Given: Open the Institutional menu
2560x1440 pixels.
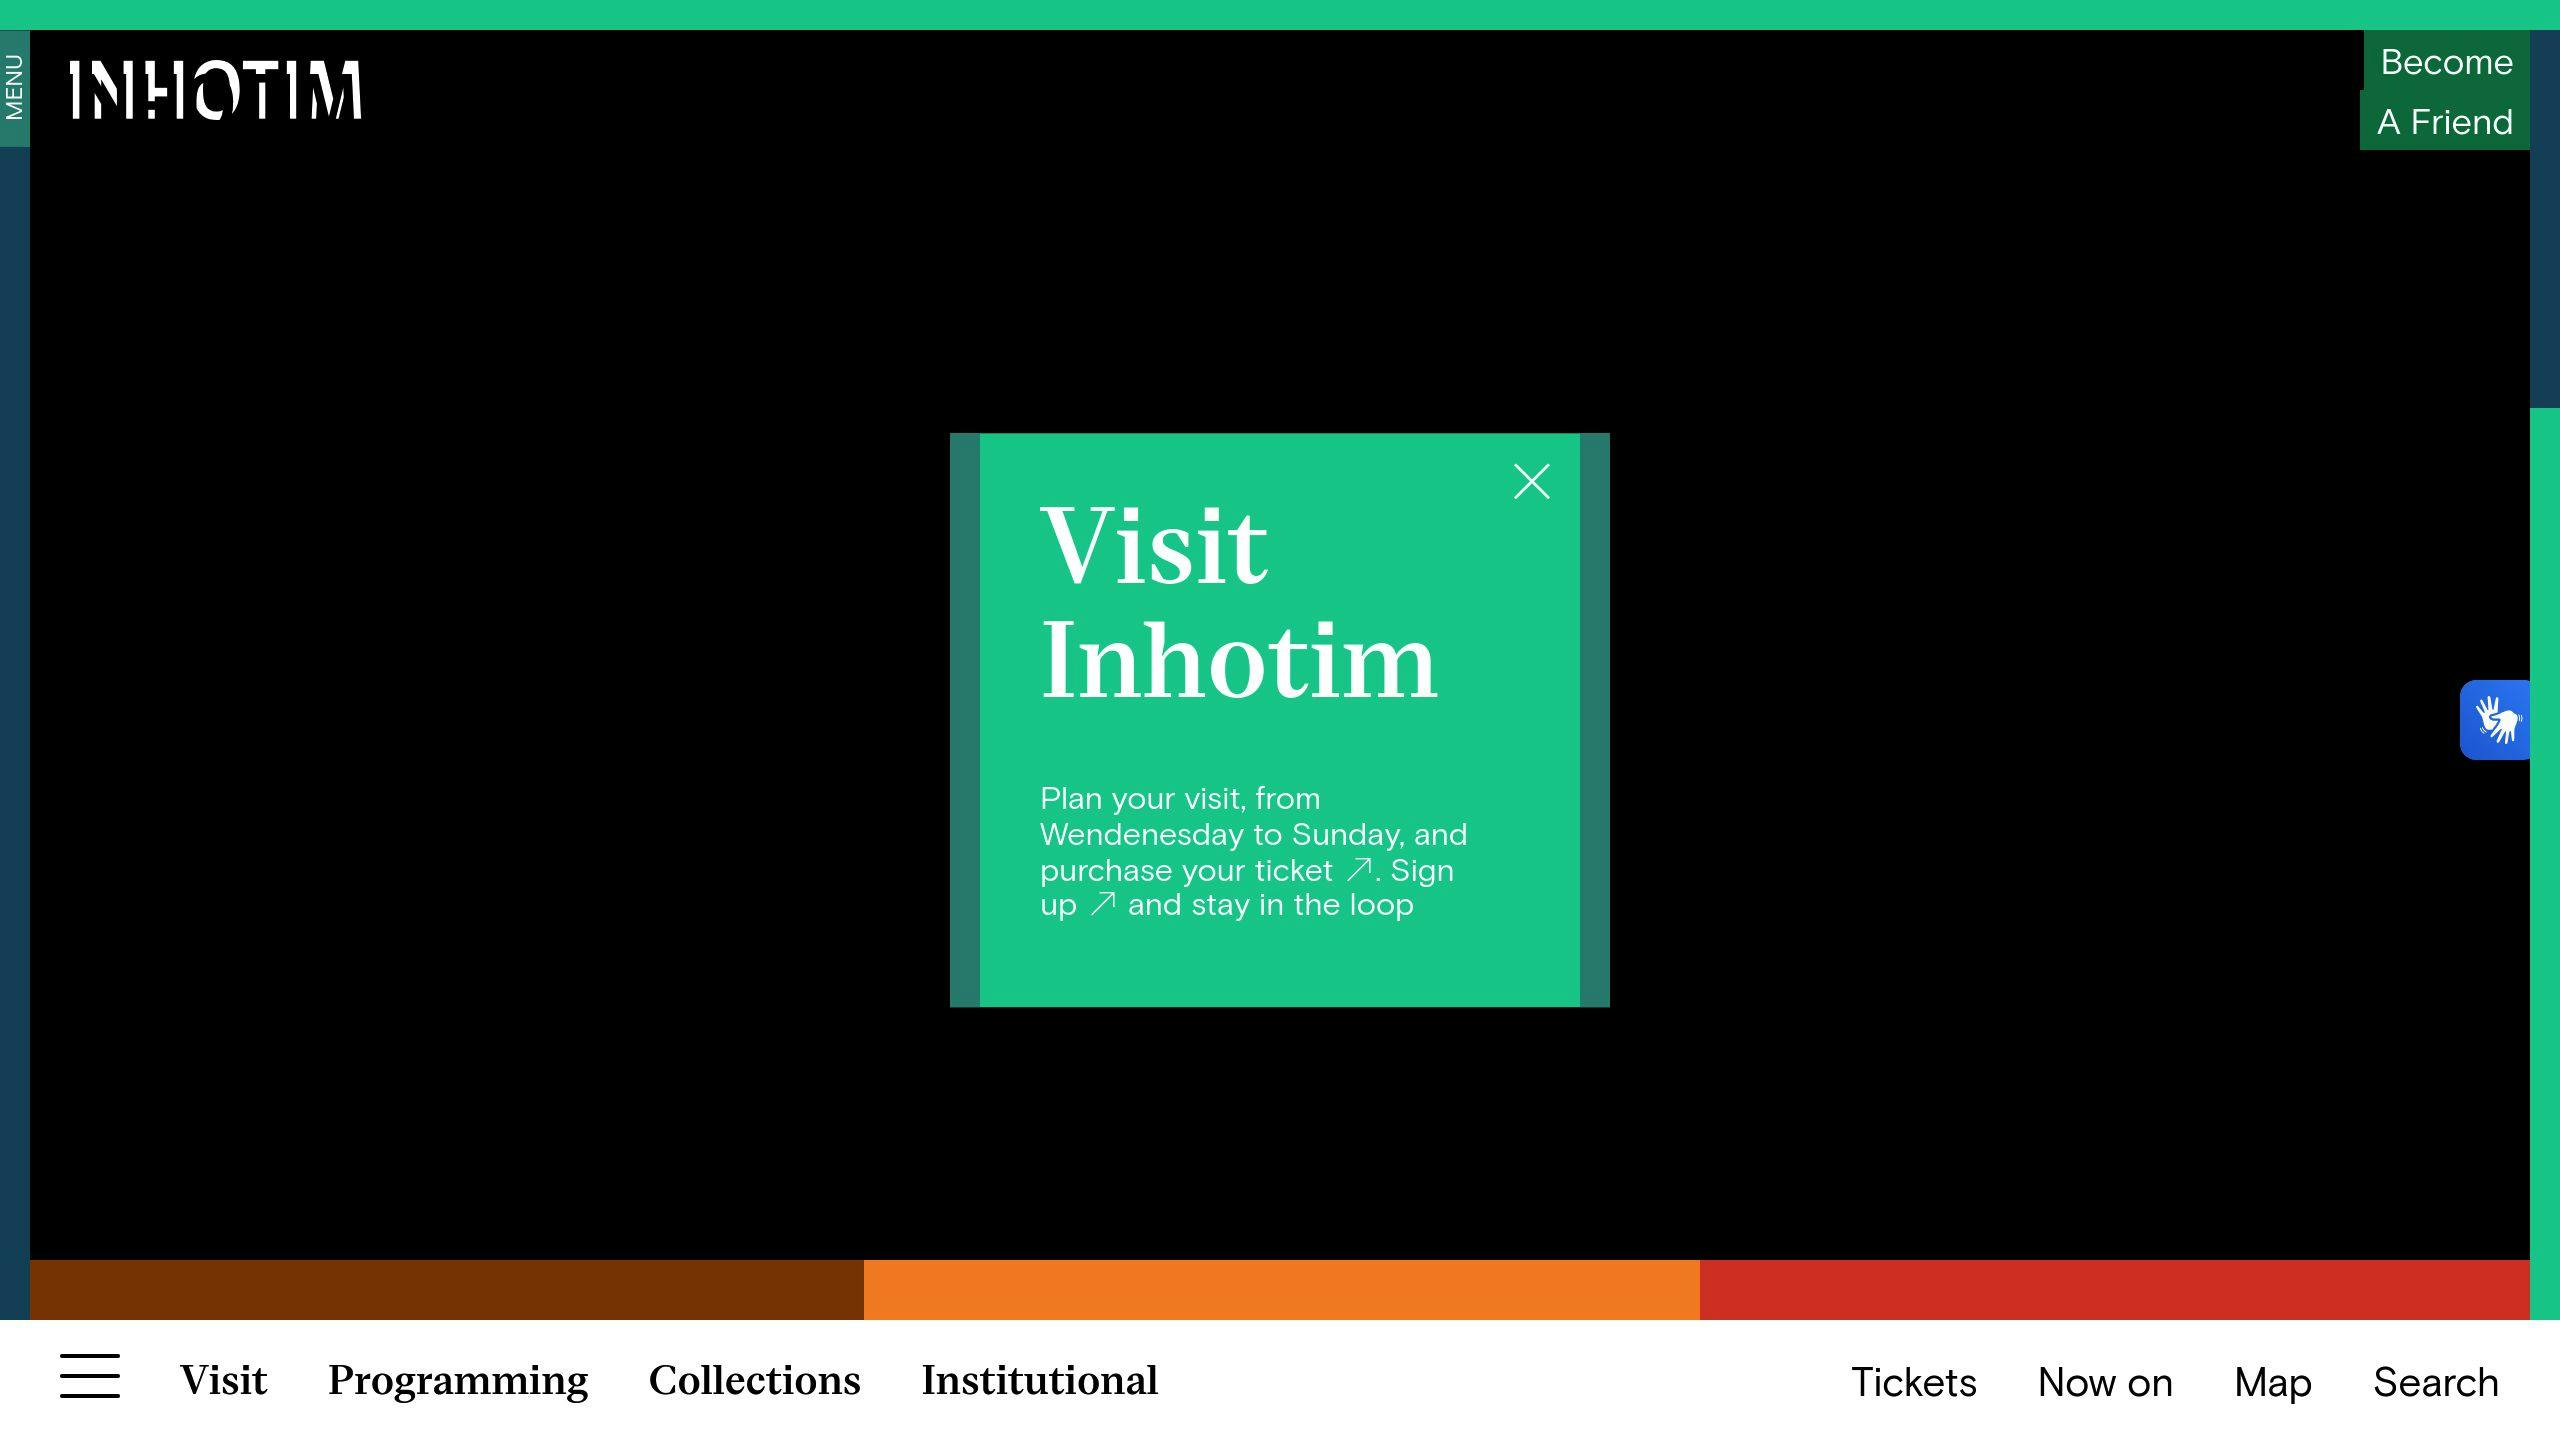Looking at the screenshot, I should click(1039, 1381).
